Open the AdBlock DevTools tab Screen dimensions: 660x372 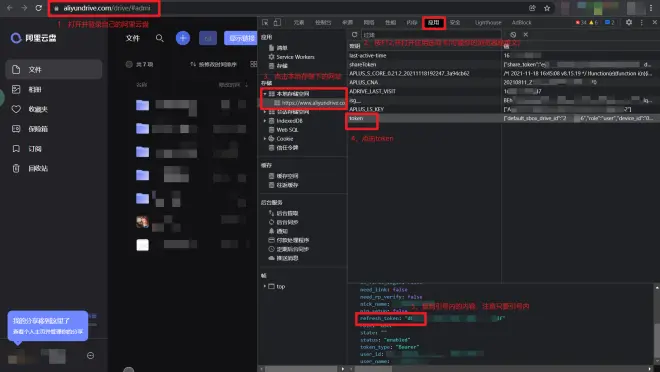coord(522,23)
